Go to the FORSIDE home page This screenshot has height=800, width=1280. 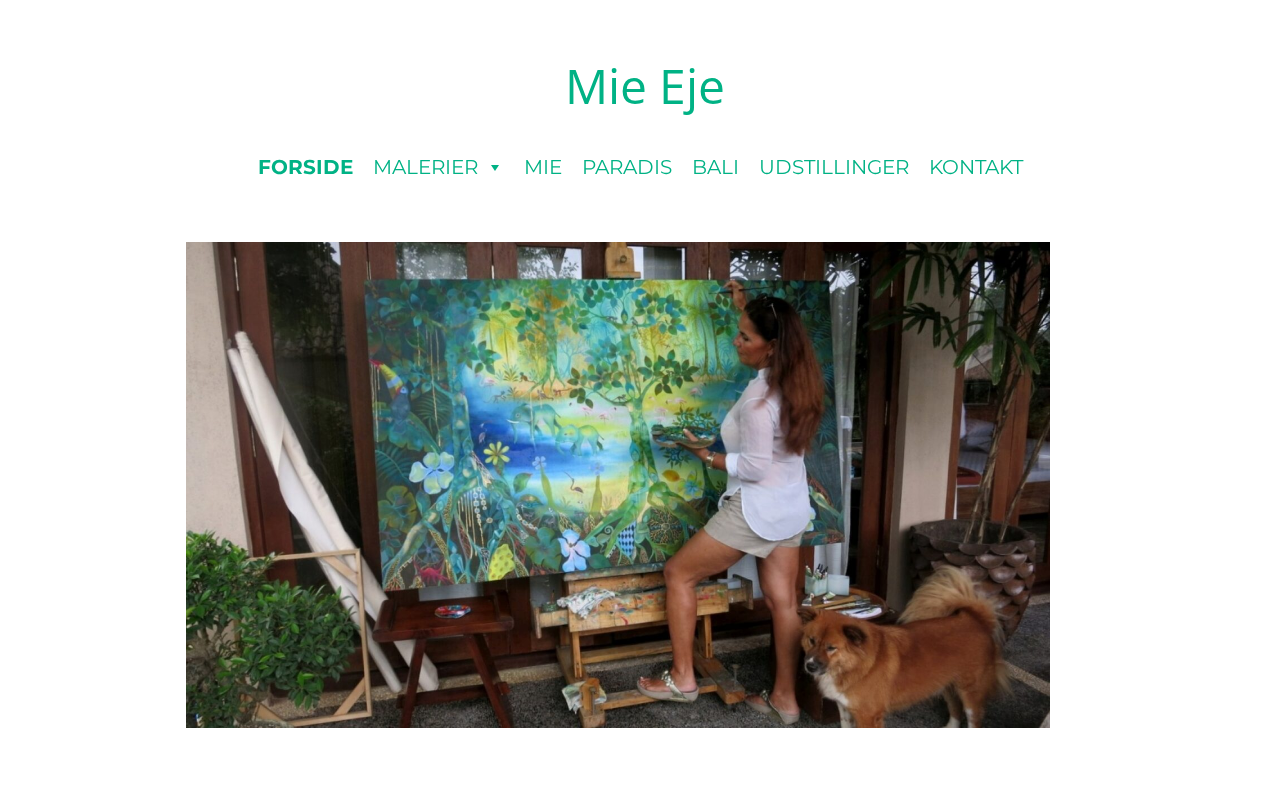(x=305, y=167)
